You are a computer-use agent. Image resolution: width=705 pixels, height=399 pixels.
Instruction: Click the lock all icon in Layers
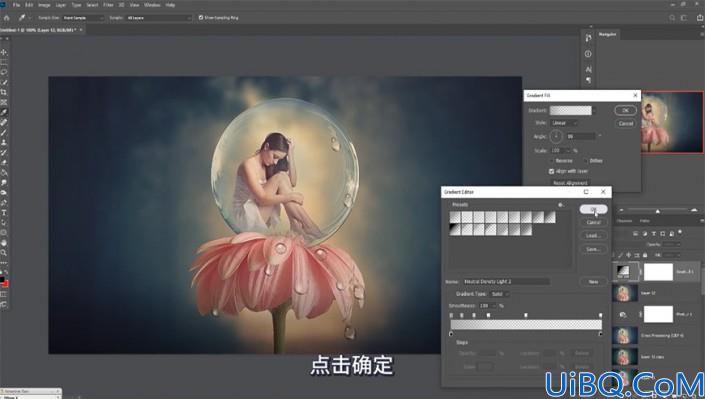pos(645,255)
